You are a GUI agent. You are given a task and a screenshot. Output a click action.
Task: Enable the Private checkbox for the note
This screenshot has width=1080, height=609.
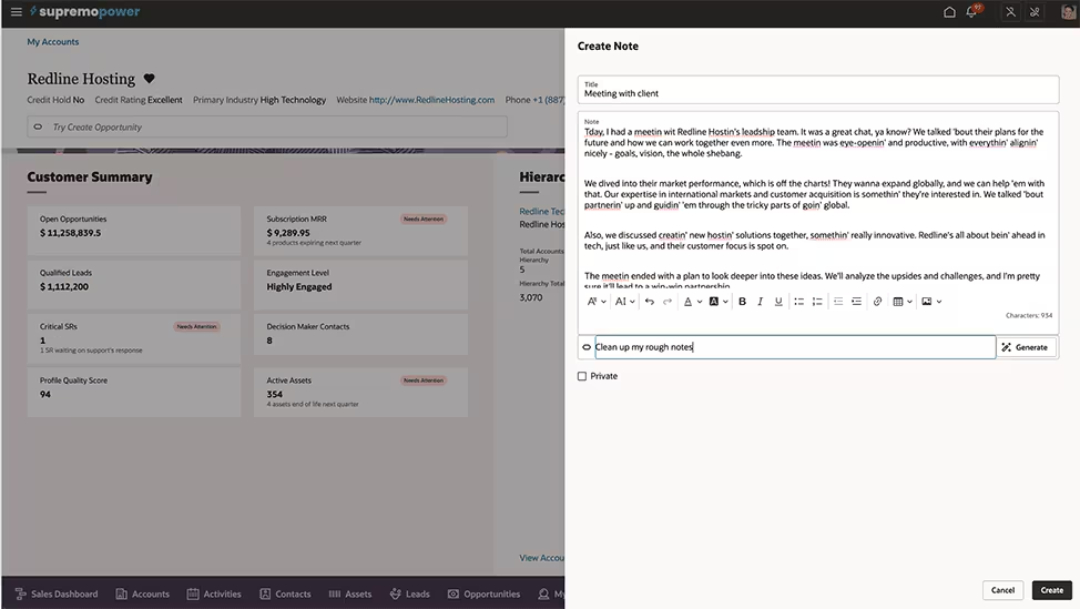[584, 376]
